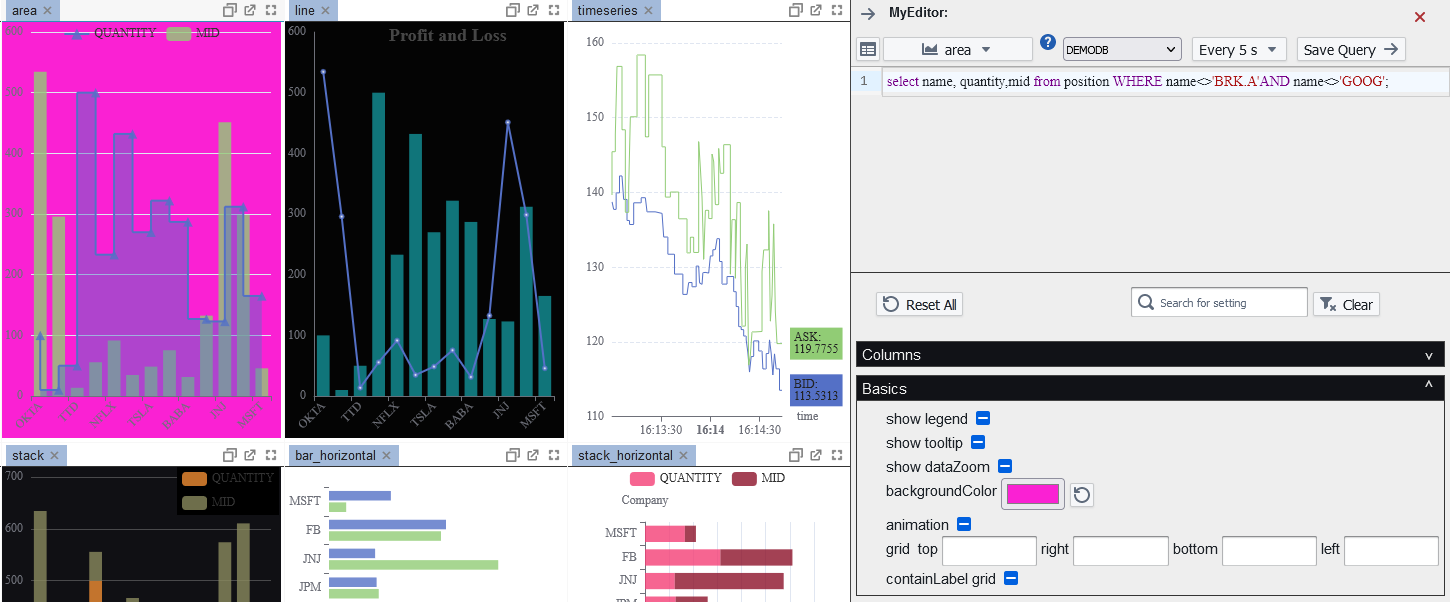Click the duplicate-windows icon of the timeseries panel

click(x=796, y=11)
